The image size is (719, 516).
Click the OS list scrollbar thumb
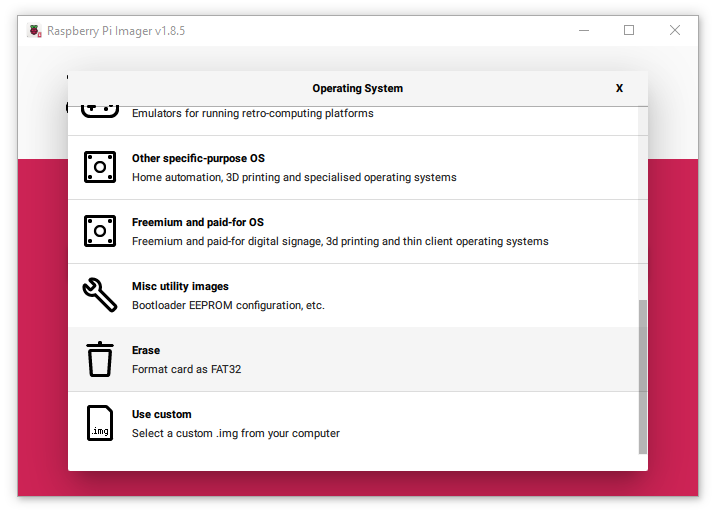point(643,377)
